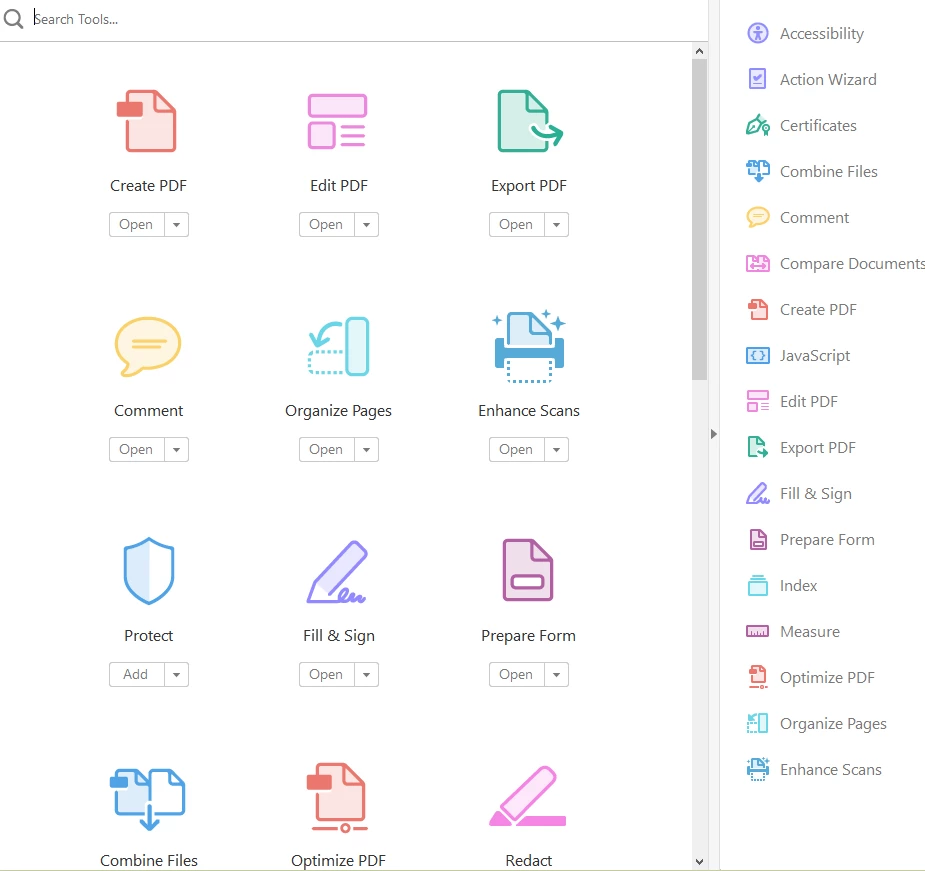Click Open button under Fill & Sign

[x=326, y=674]
